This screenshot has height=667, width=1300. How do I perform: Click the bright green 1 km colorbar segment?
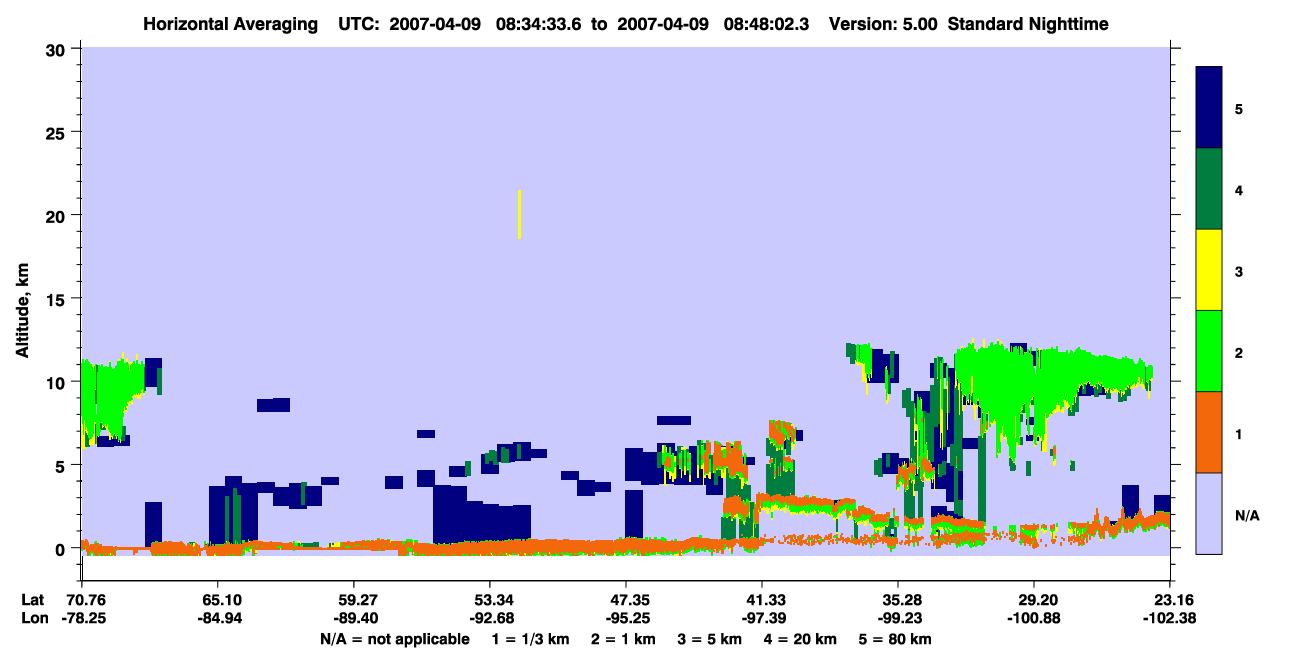click(1209, 351)
